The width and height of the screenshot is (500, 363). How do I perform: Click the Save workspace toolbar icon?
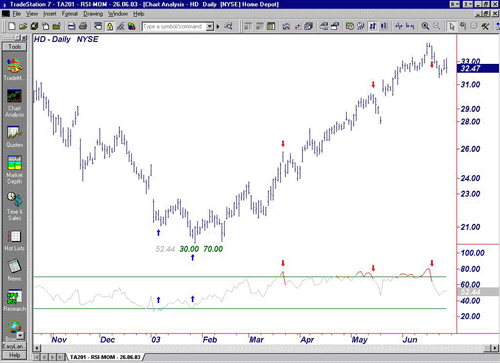(x=34, y=26)
